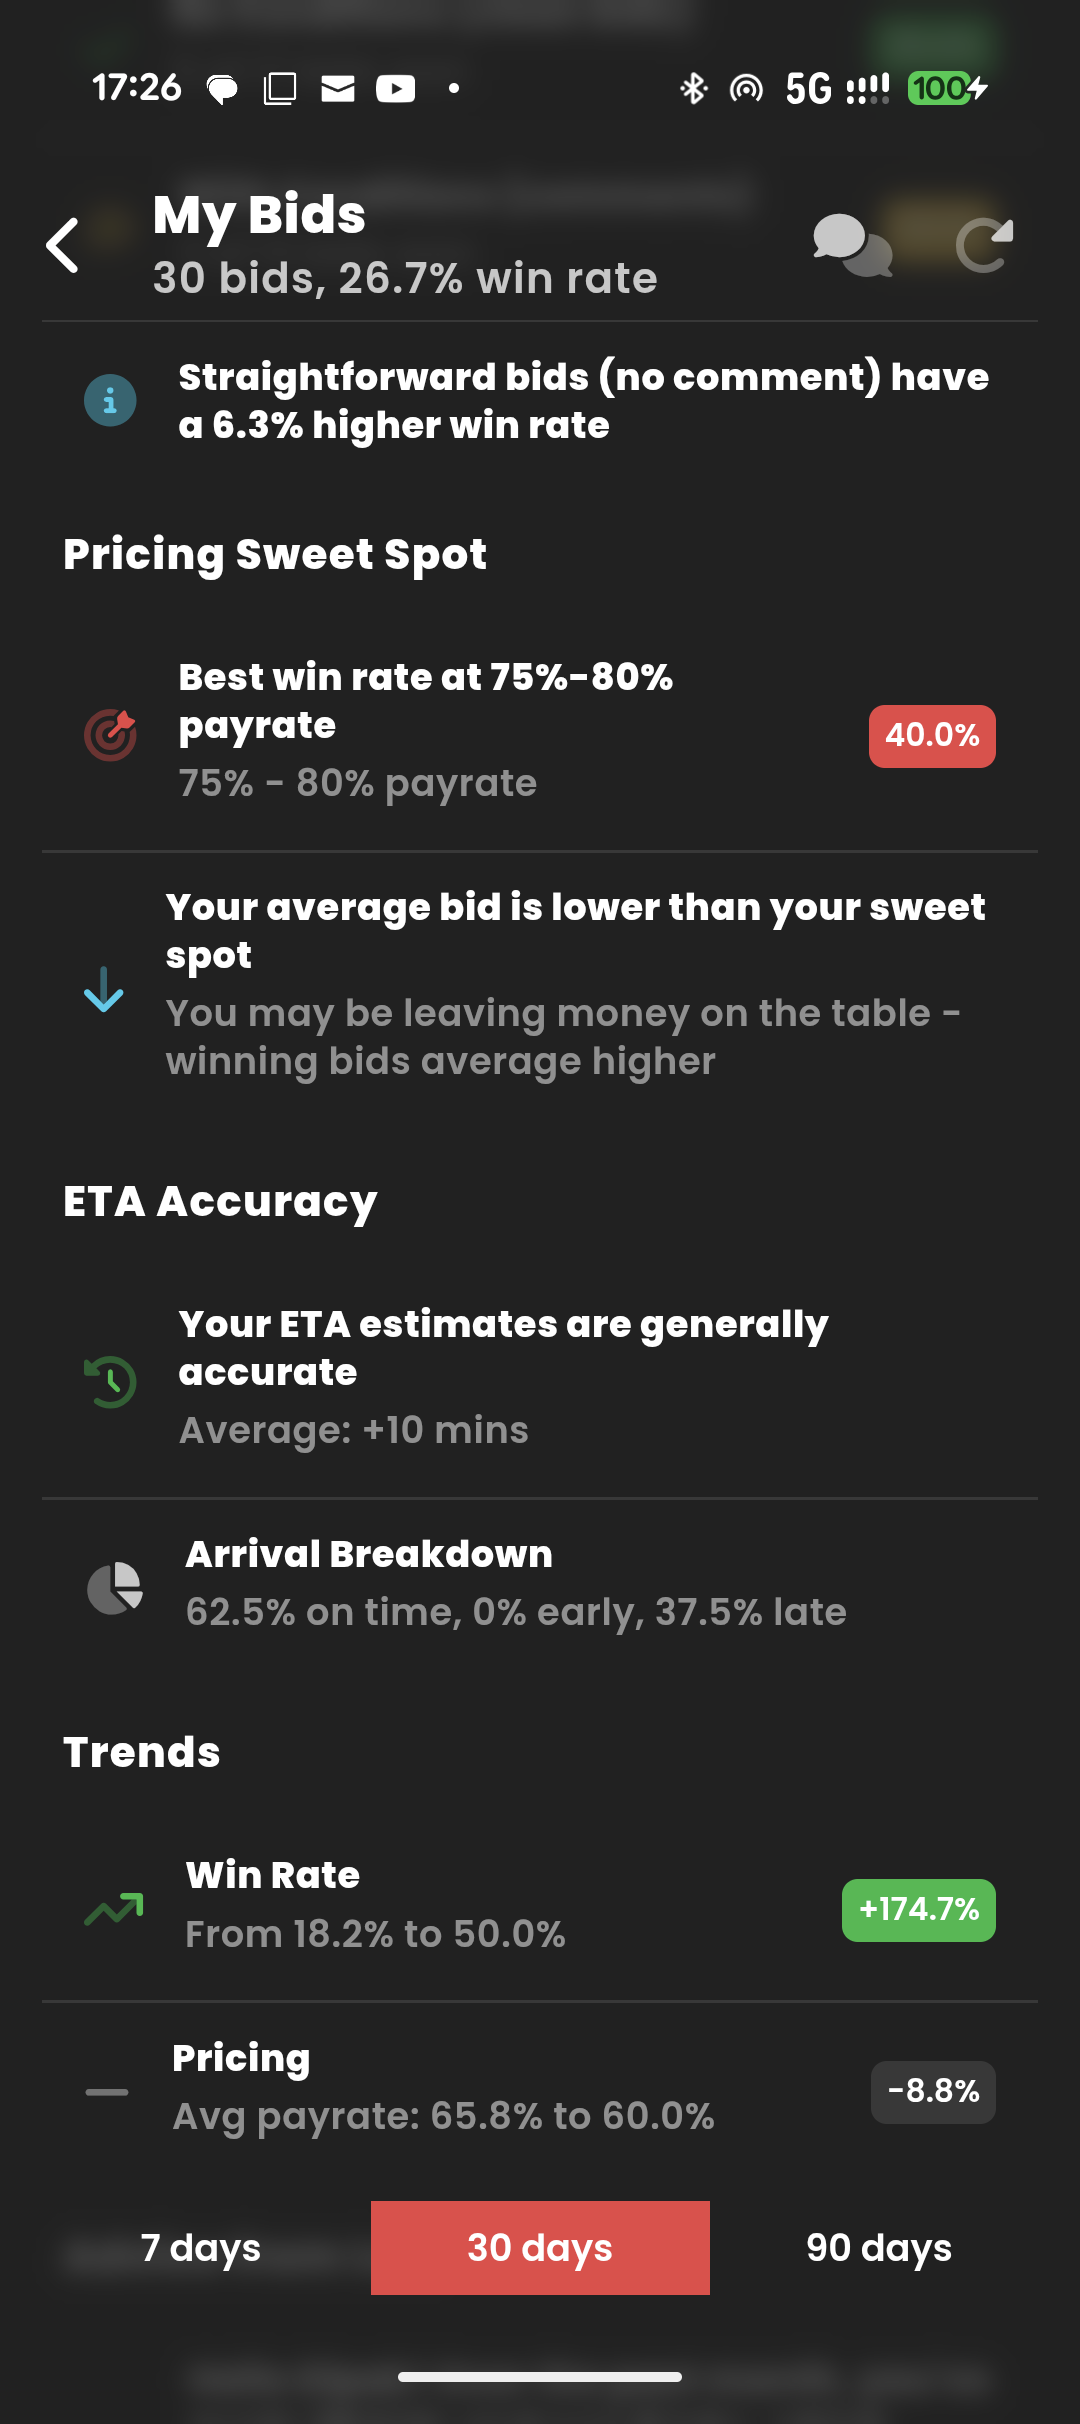Switch to the 90 days range
The height and width of the screenshot is (2424, 1080).
879,2248
